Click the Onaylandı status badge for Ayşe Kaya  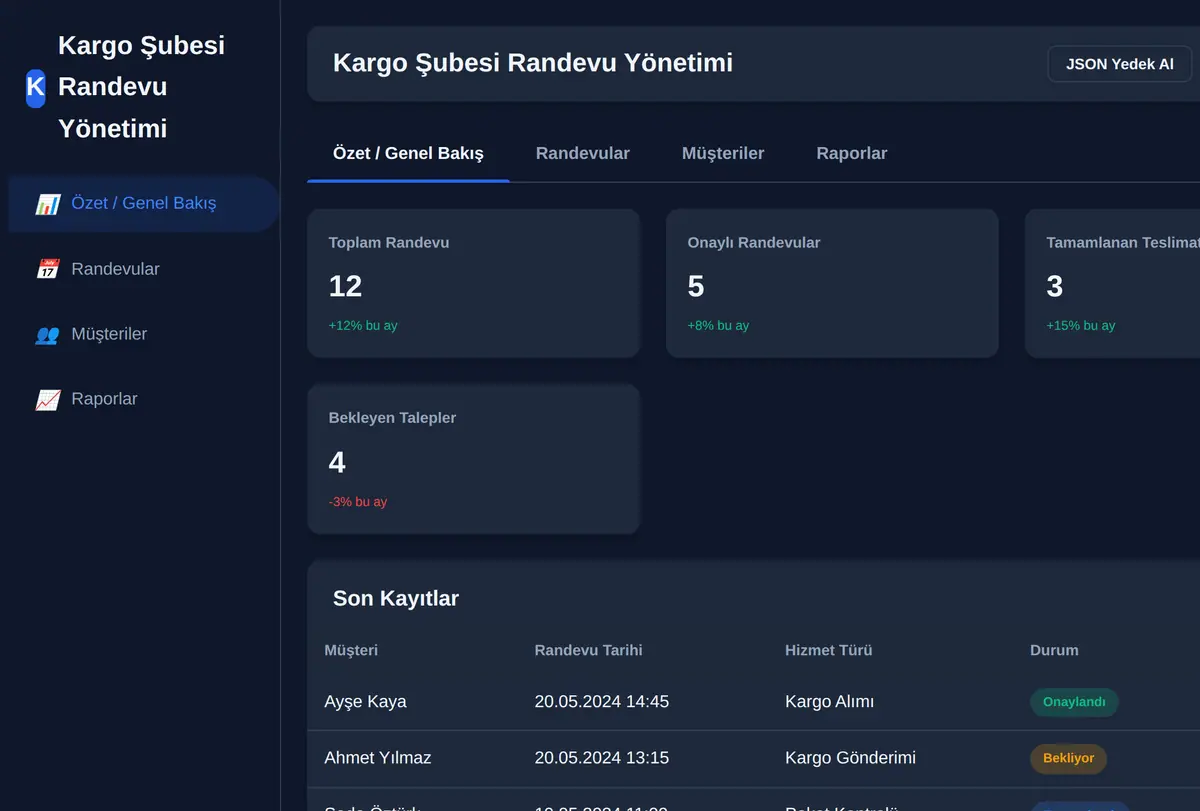tap(1074, 702)
